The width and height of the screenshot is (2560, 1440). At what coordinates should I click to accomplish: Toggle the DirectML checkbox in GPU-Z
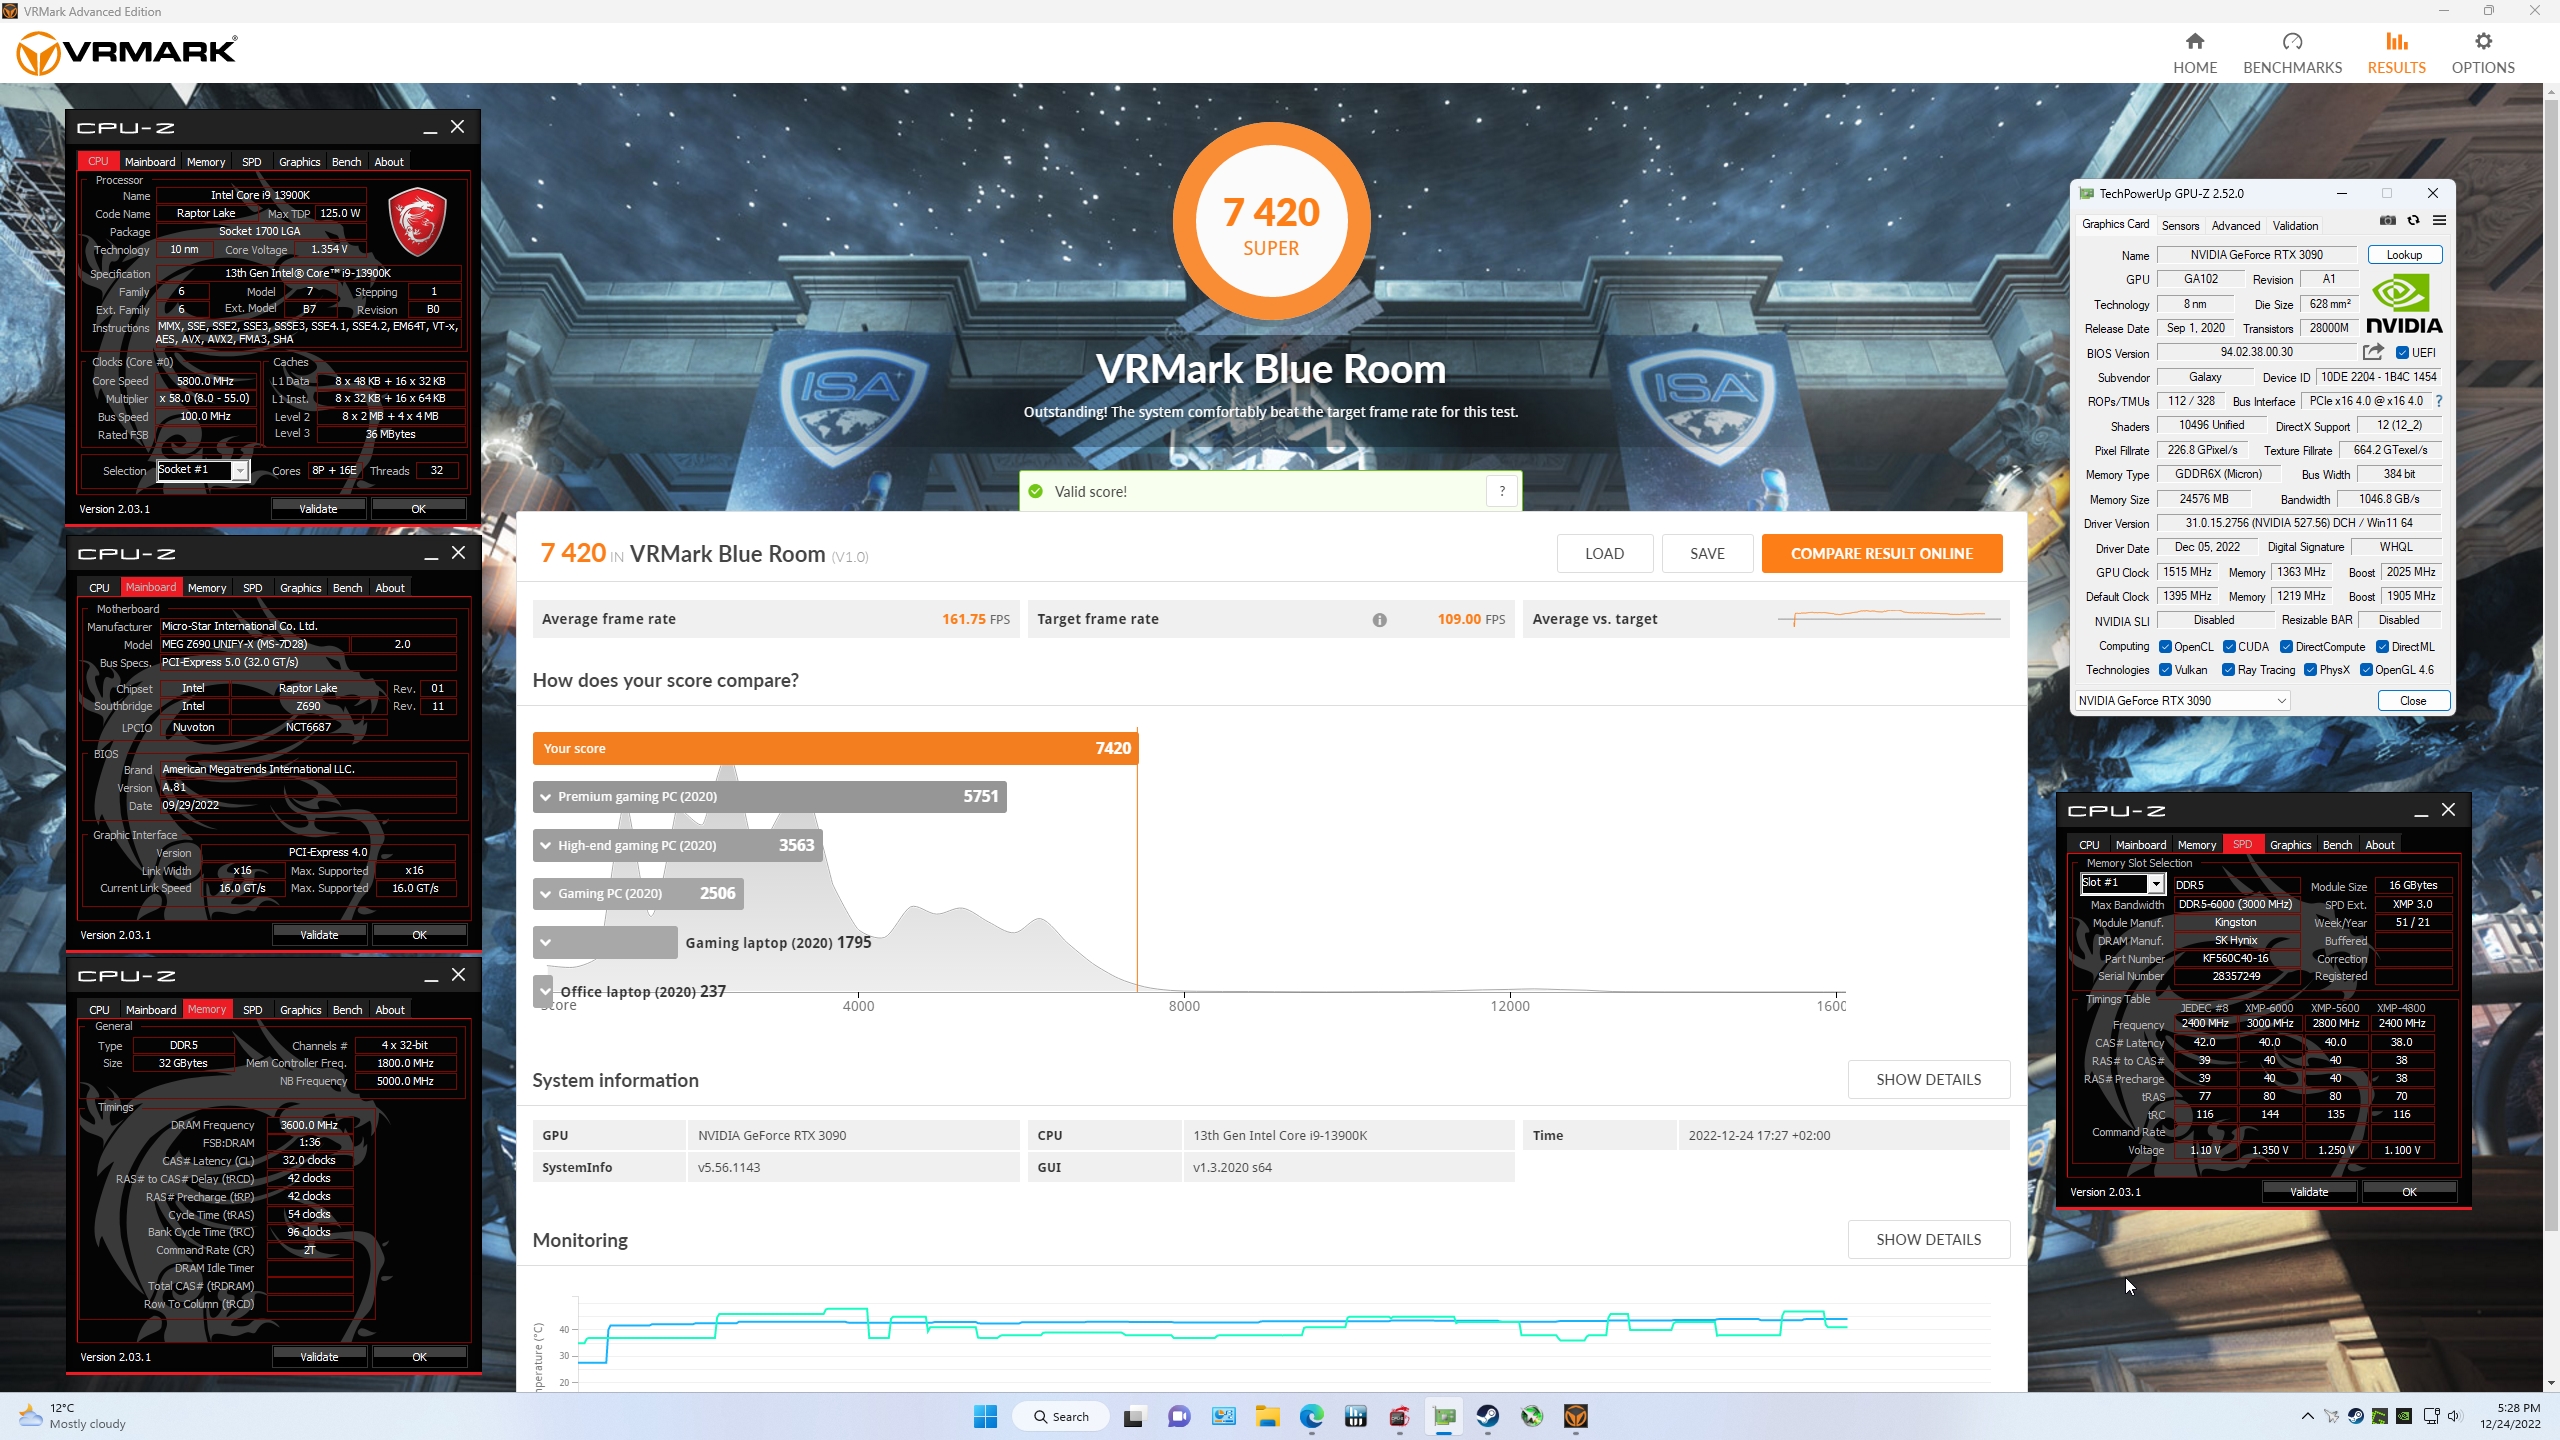click(2382, 647)
